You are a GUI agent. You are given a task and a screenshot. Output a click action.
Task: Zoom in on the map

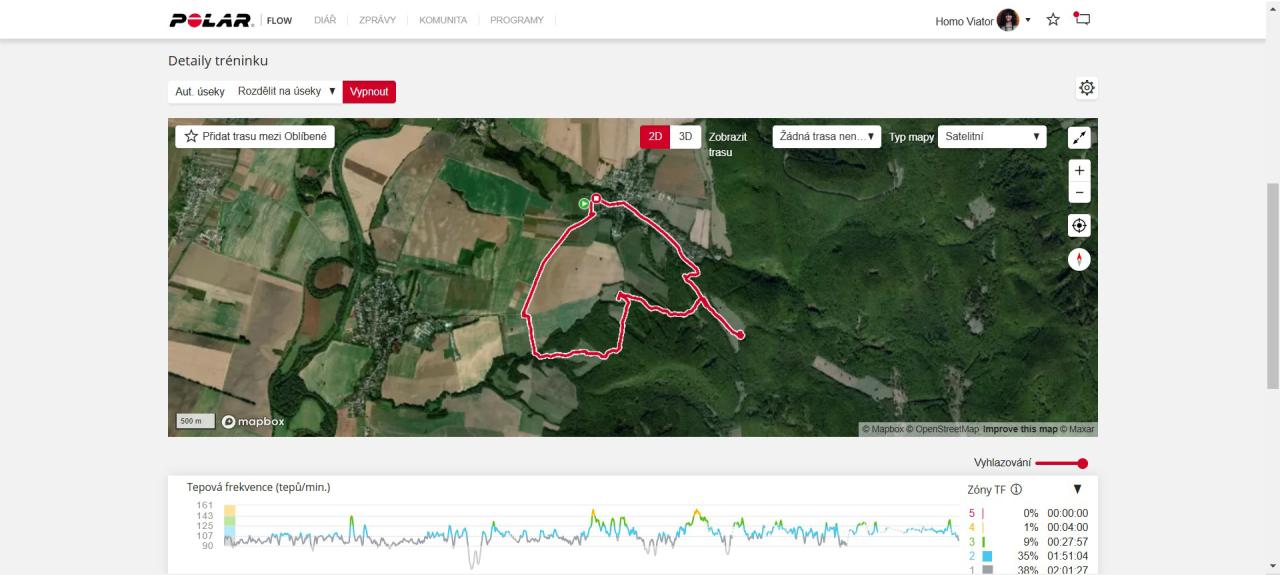[x=1079, y=171]
